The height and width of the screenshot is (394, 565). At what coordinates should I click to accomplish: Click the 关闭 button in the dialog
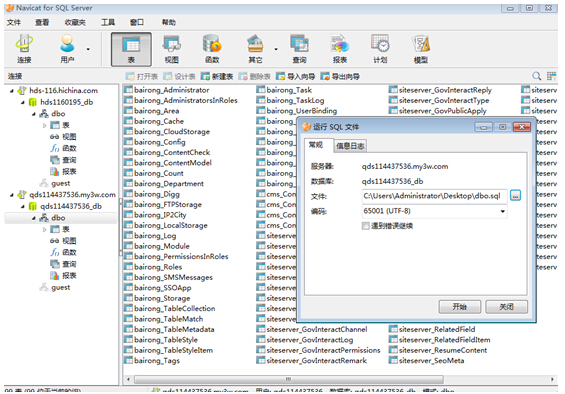coord(506,307)
